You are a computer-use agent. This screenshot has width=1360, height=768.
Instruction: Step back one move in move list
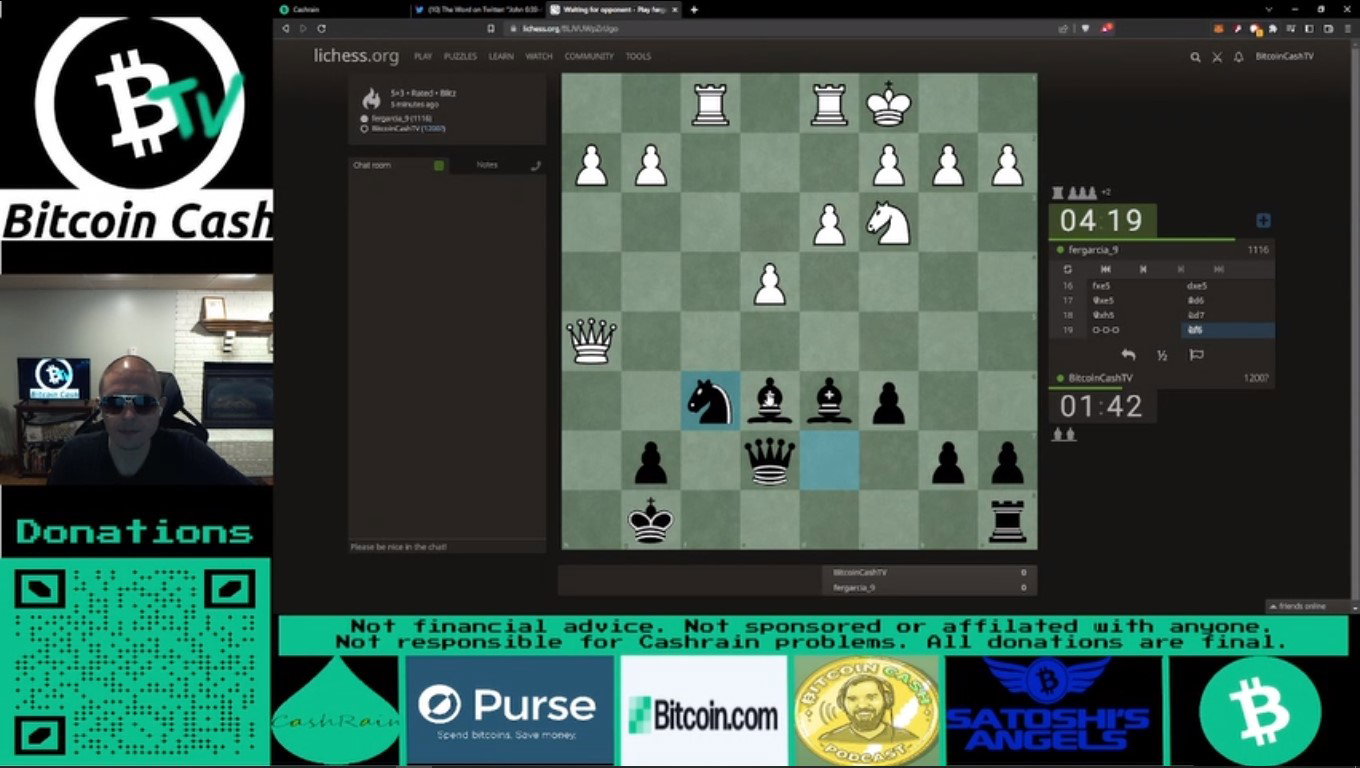coord(1143,269)
